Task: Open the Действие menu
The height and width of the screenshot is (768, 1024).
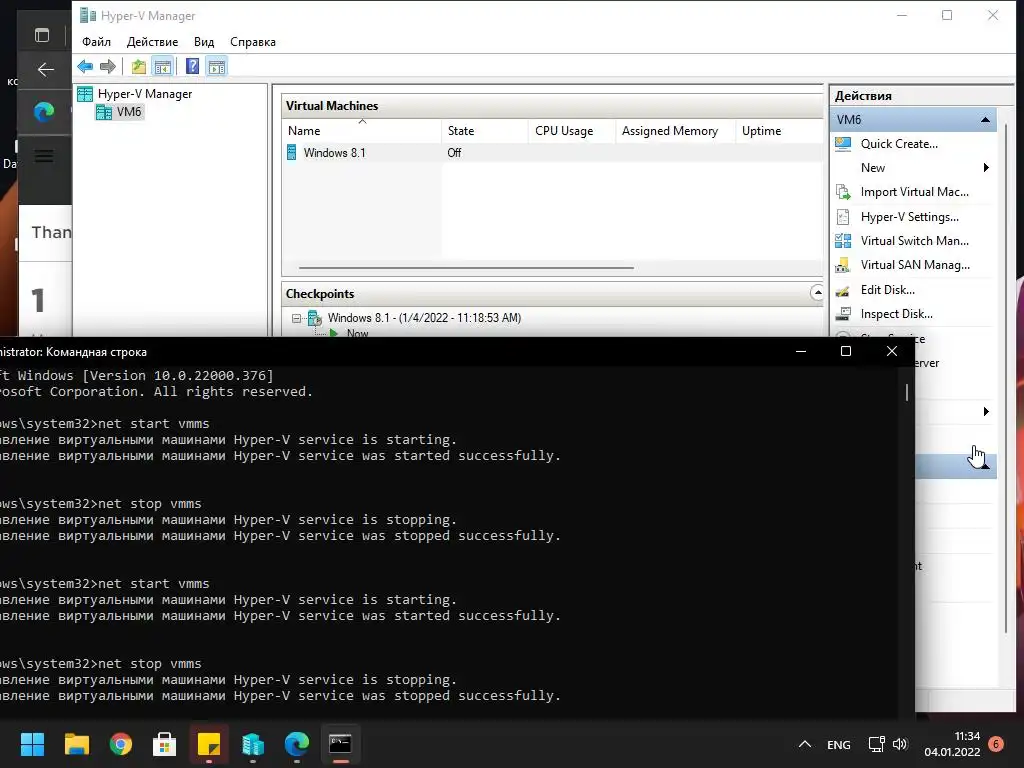Action: click(152, 42)
